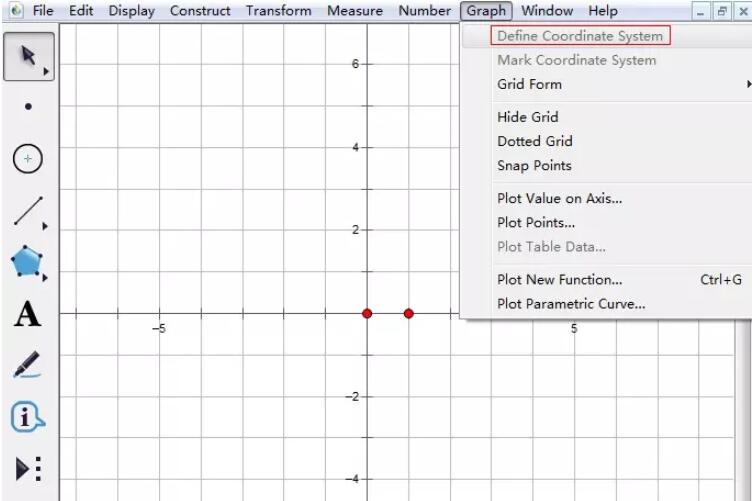Select the Arrow selection tool
This screenshot has width=752, height=501.
click(x=28, y=57)
